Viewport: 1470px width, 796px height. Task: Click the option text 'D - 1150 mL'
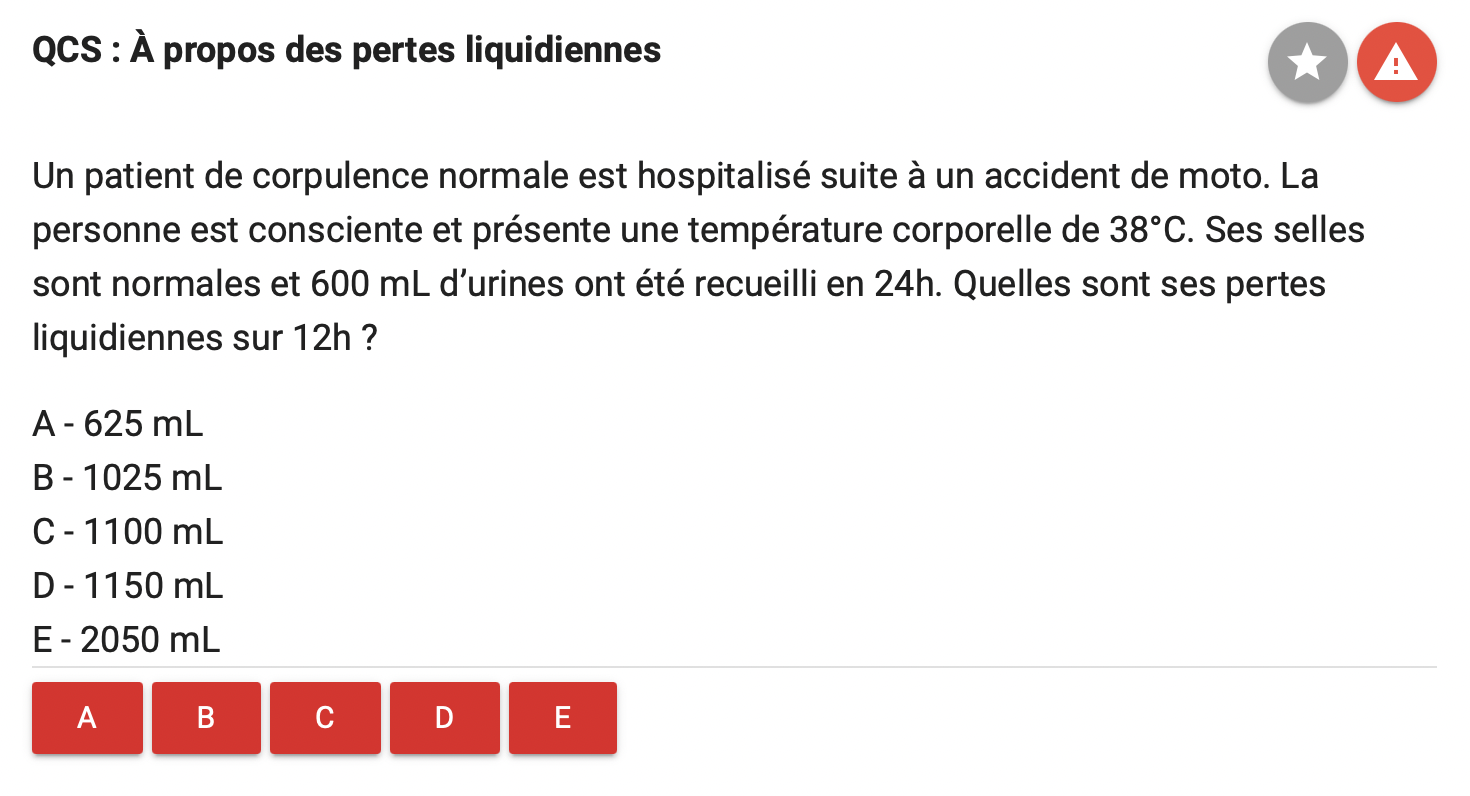pyautogui.click(x=127, y=586)
